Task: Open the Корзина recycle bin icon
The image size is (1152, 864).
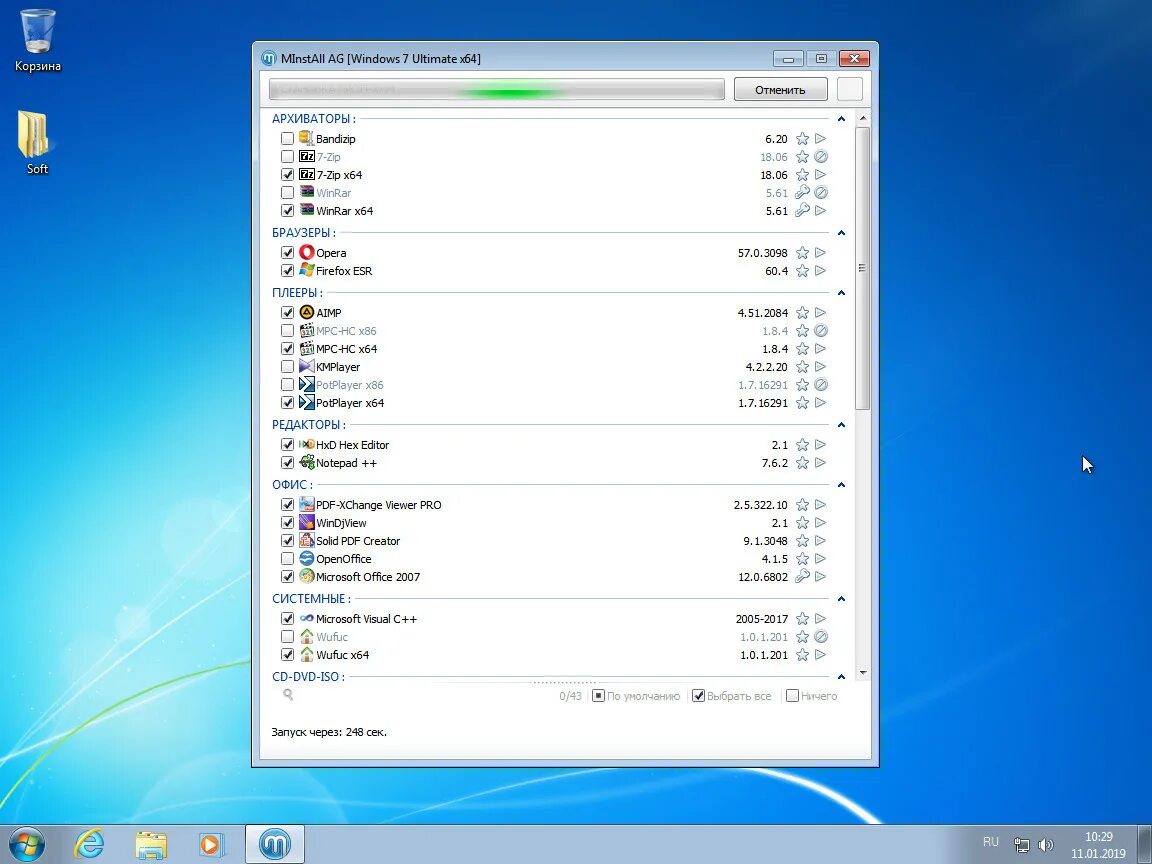Action: [x=37, y=40]
